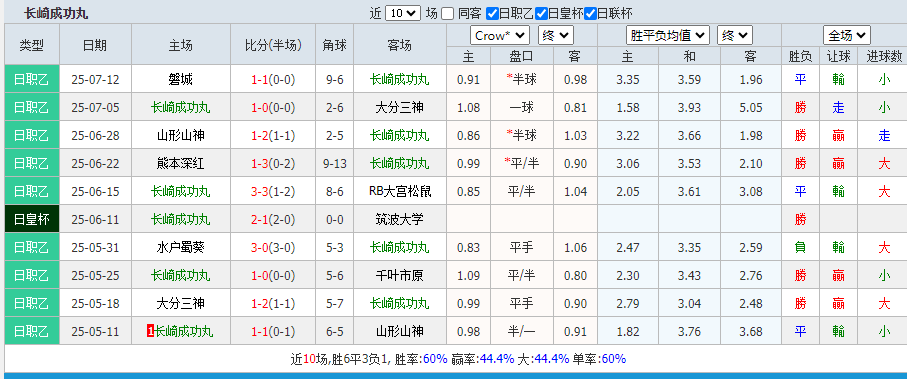Open the 终 dropdown beside 胜平负均值
The width and height of the screenshot is (907, 379).
pos(735,35)
